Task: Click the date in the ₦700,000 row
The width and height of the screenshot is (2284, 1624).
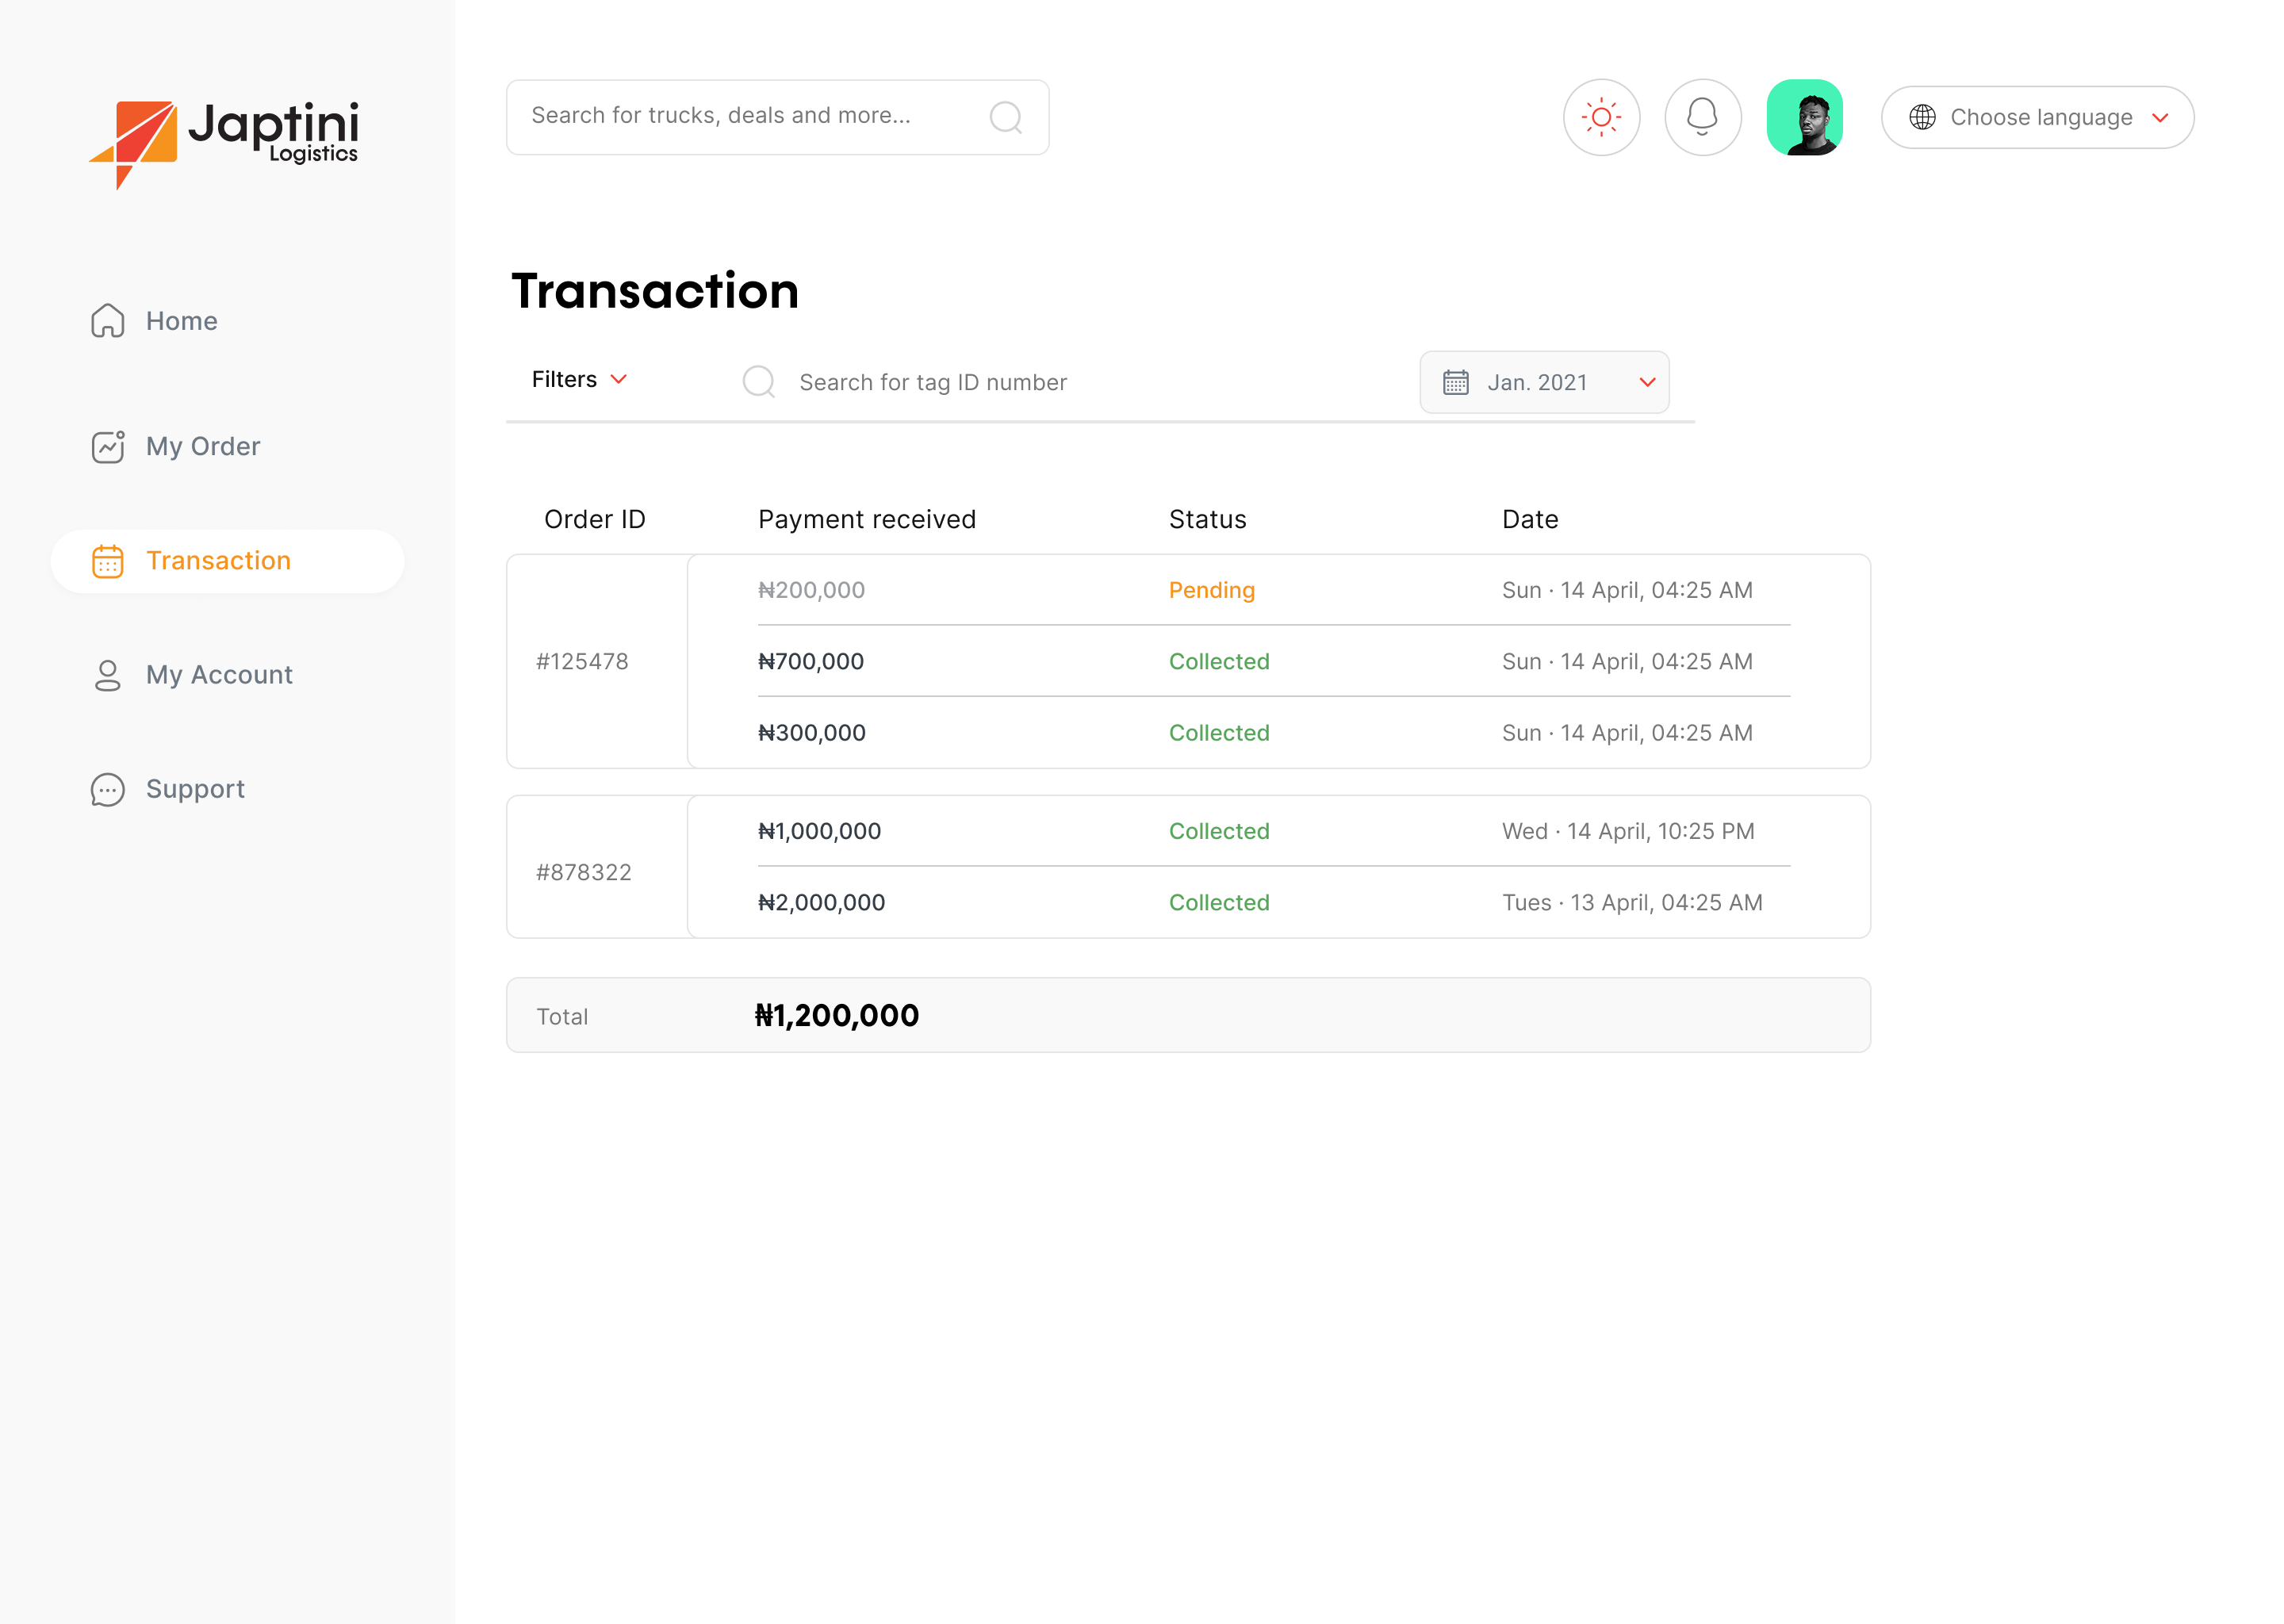Action: coord(1627,662)
